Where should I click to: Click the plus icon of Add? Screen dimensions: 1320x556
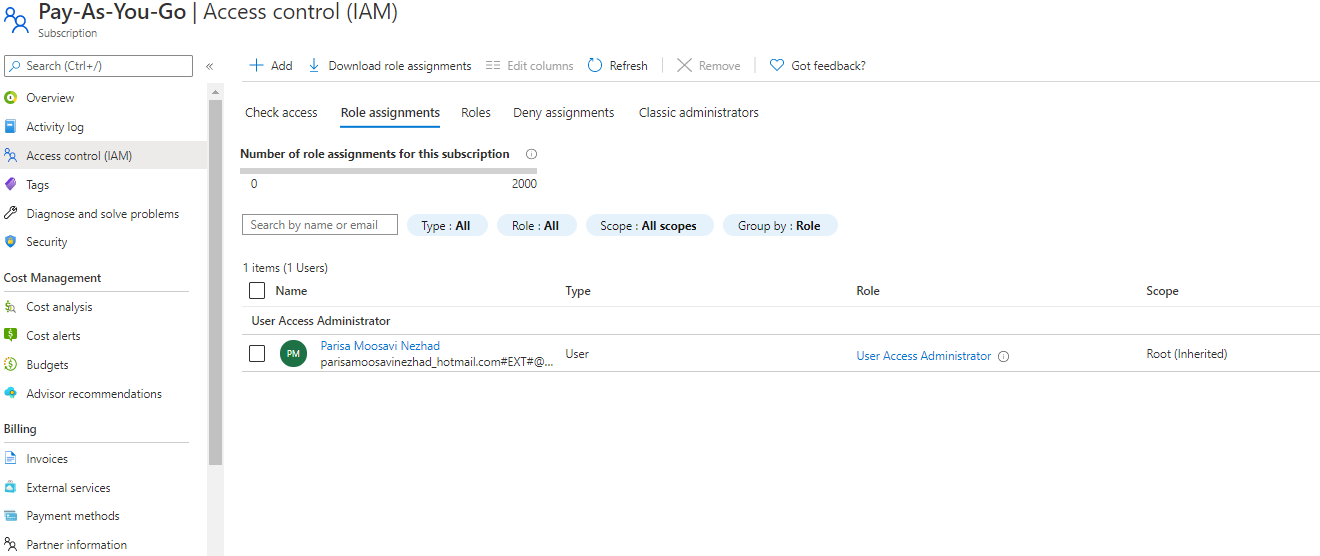click(256, 65)
